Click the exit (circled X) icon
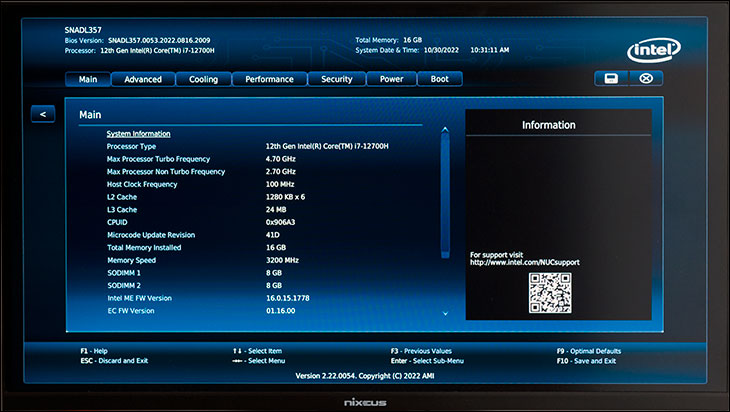 pyautogui.click(x=646, y=79)
